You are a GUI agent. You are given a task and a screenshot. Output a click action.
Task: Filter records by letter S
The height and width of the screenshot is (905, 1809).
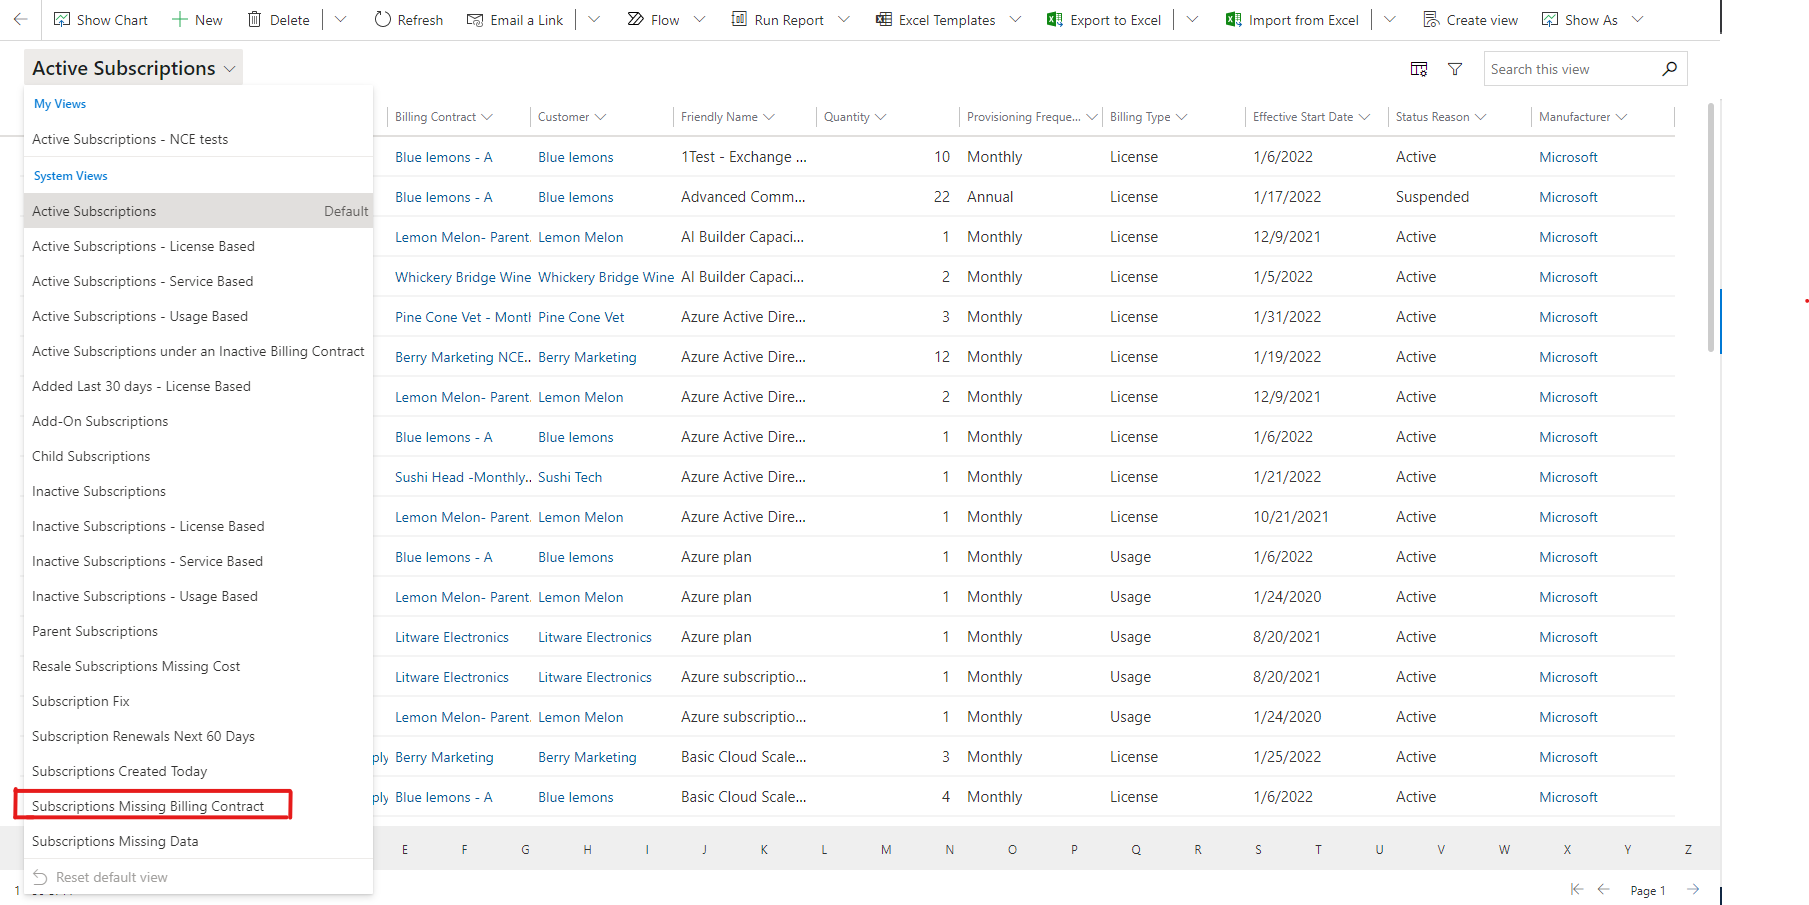[x=1258, y=849]
